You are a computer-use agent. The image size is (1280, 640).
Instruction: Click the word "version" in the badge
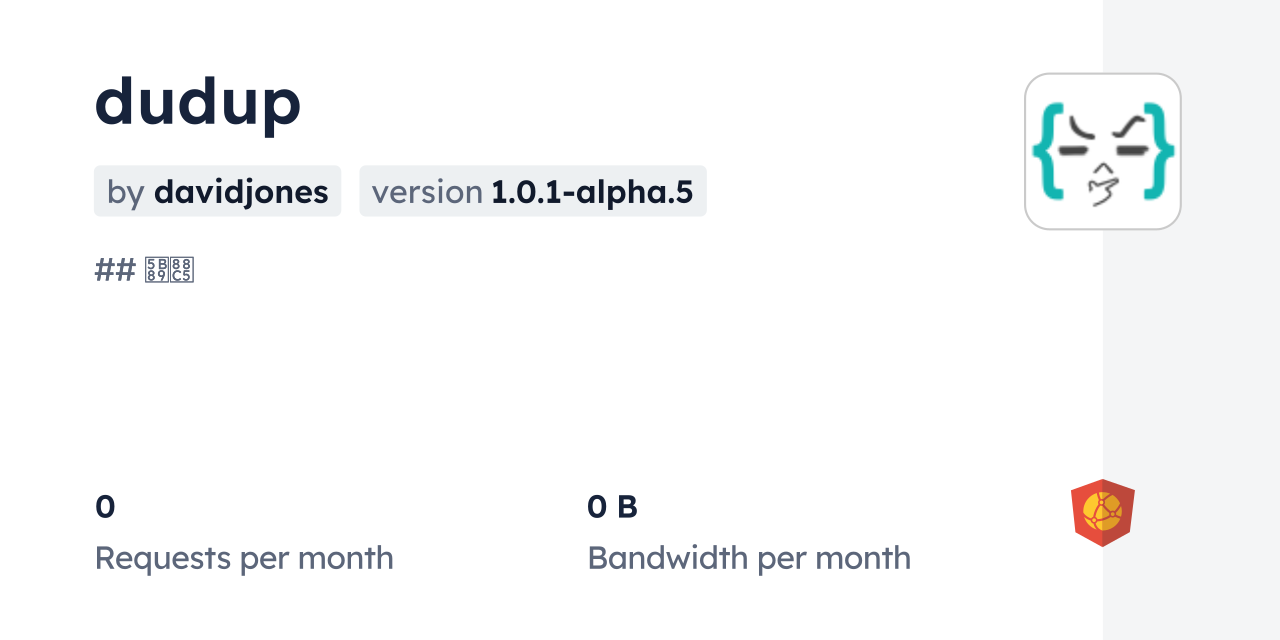tap(427, 192)
